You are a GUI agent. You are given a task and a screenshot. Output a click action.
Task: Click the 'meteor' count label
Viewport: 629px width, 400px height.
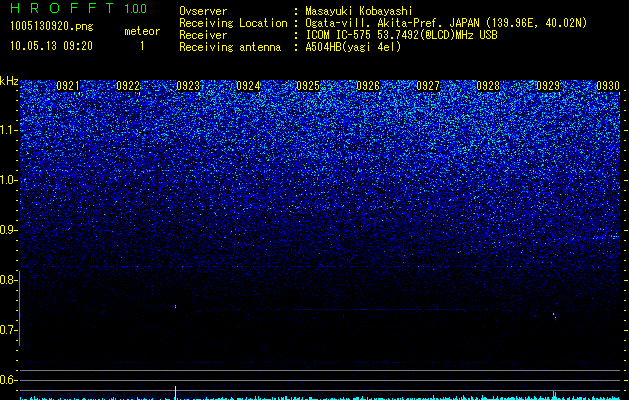click(x=142, y=31)
